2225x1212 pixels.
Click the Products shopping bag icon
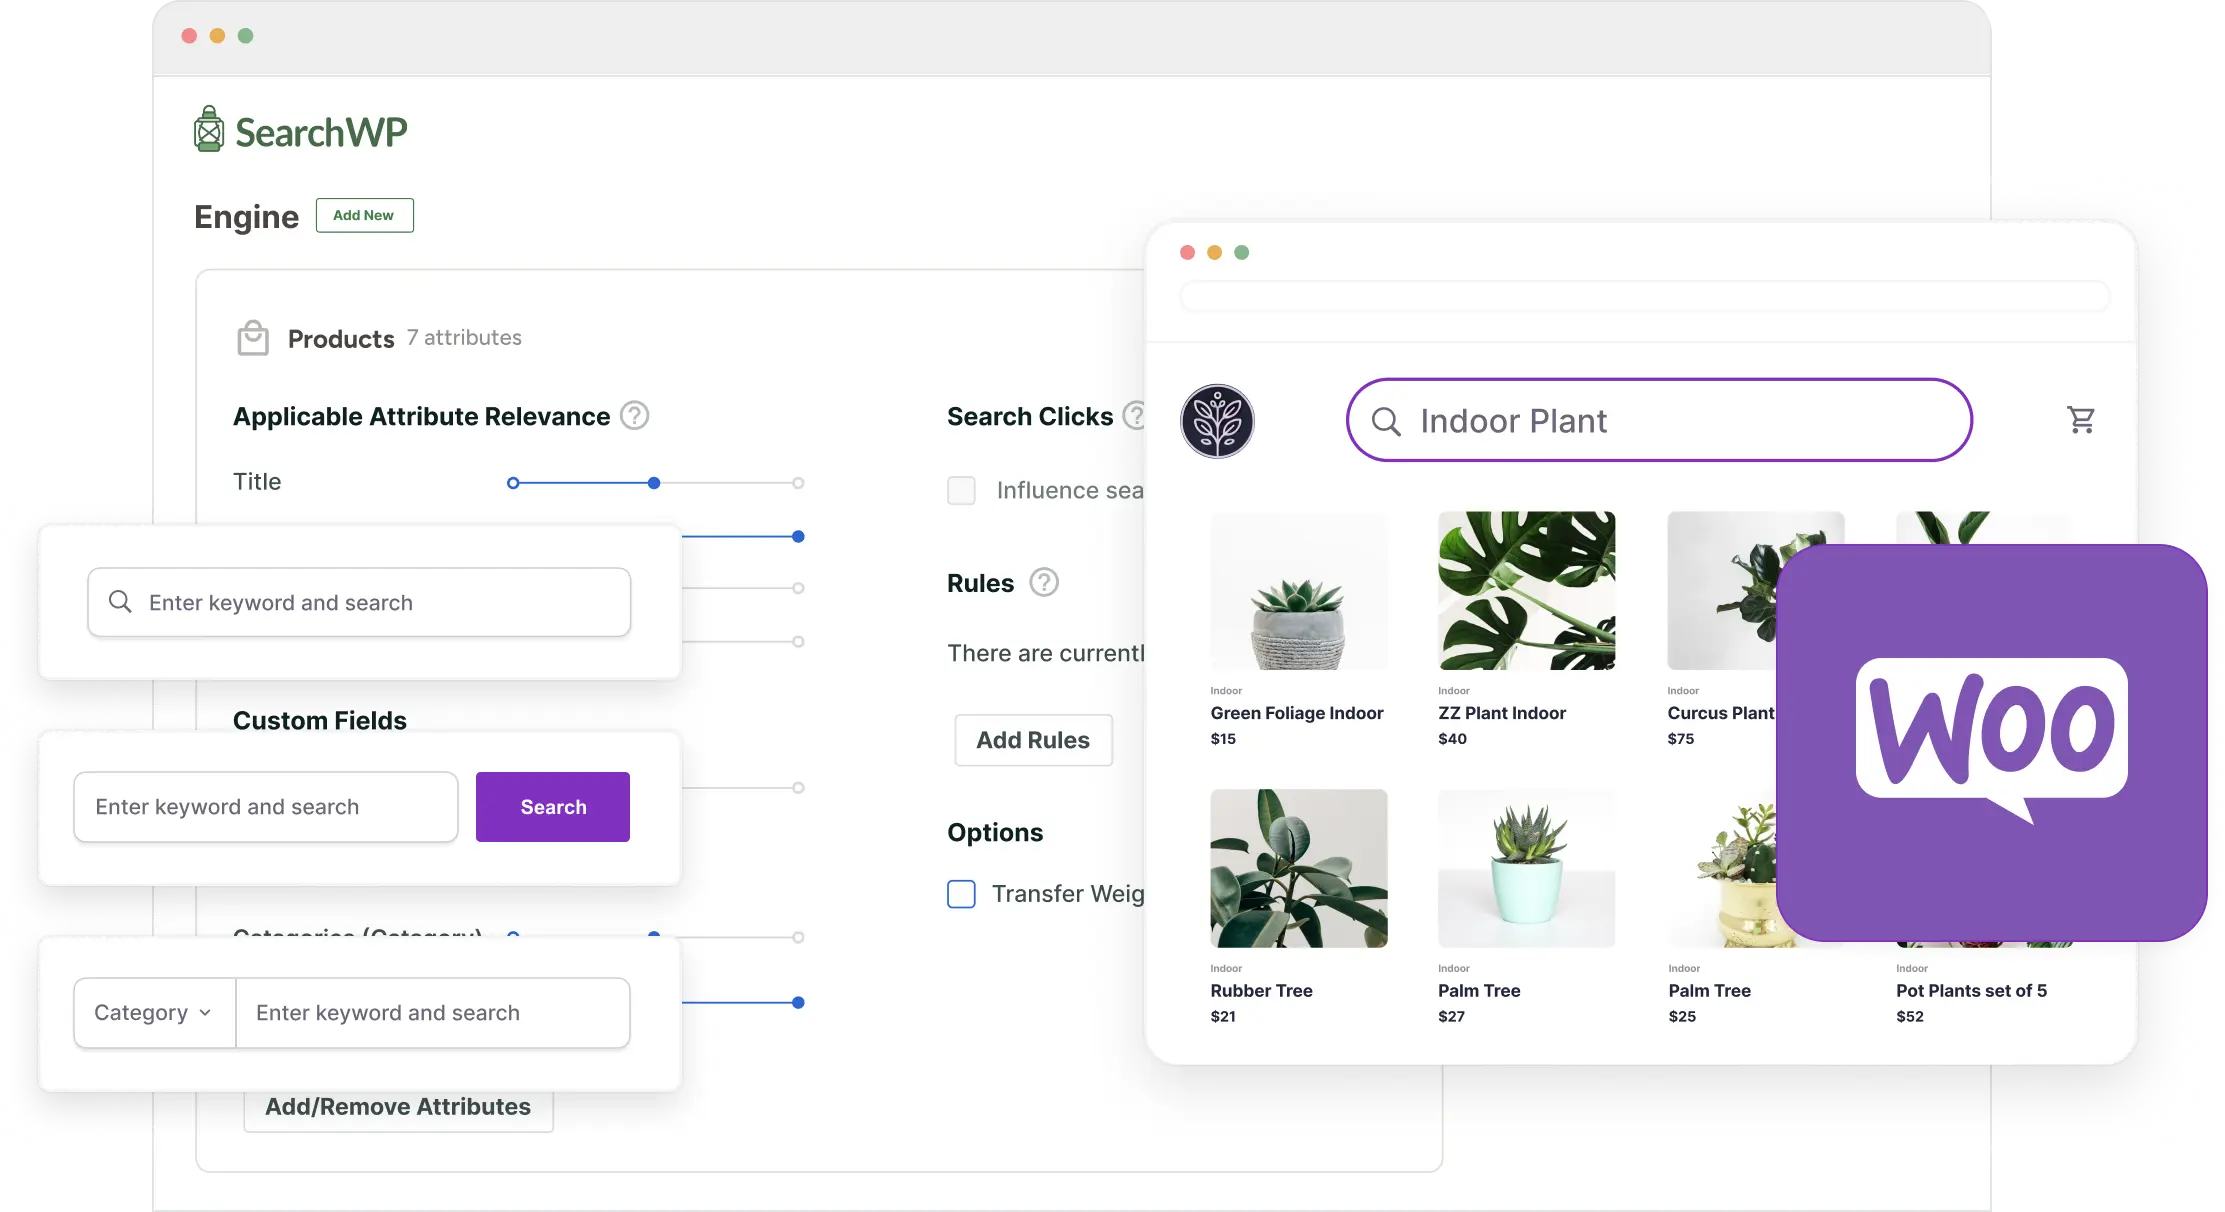point(253,338)
